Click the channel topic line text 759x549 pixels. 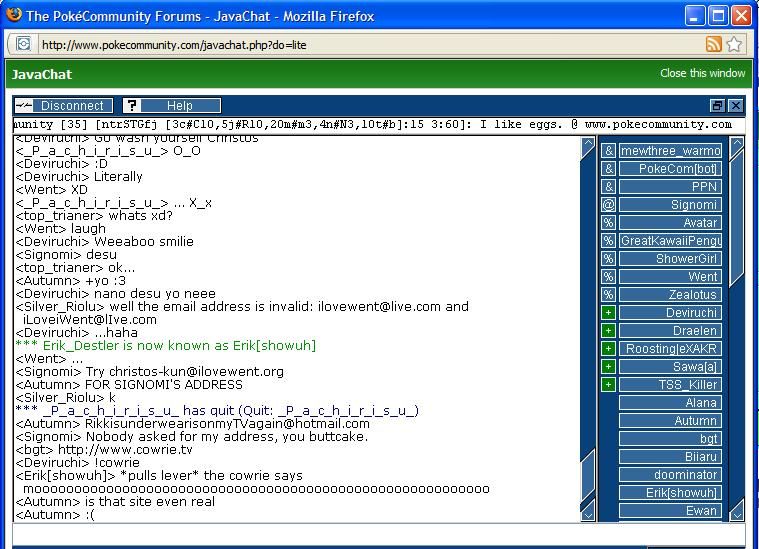click(373, 124)
